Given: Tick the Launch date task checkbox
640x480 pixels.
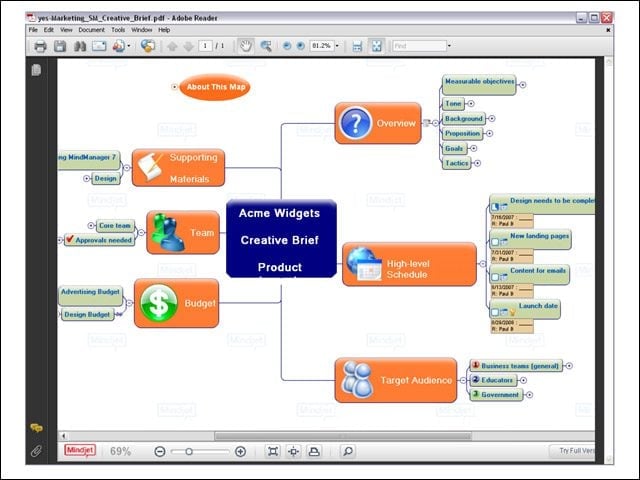Looking at the screenshot, I should point(495,312).
